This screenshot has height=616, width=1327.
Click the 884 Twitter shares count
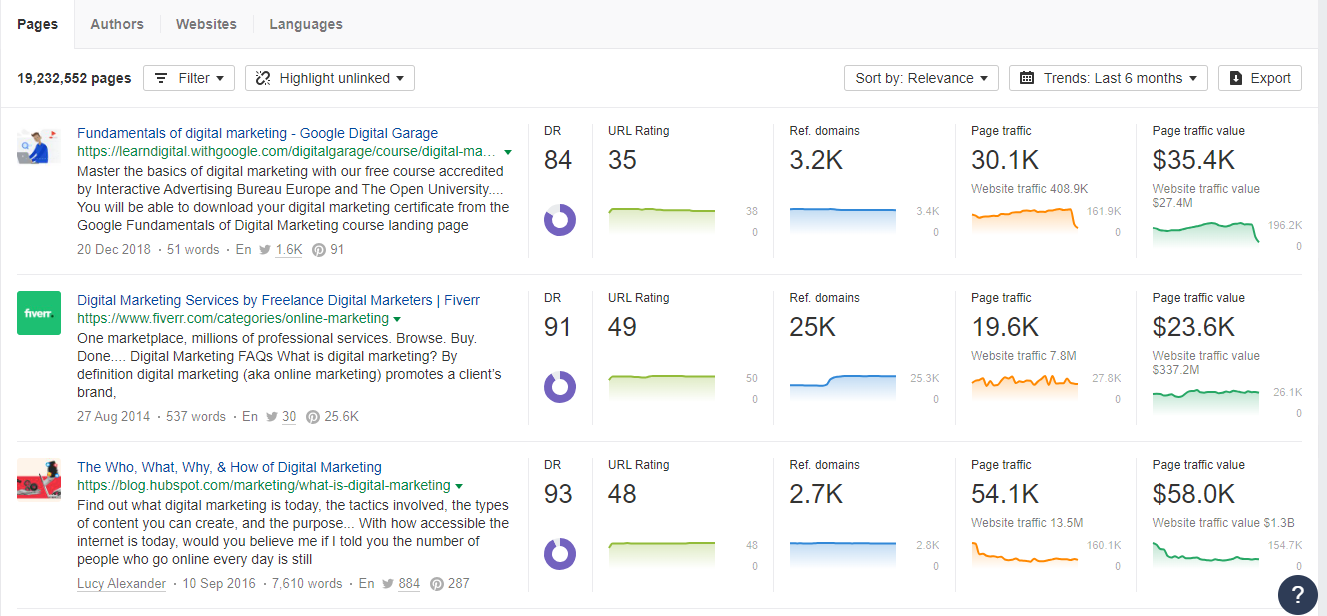point(409,584)
